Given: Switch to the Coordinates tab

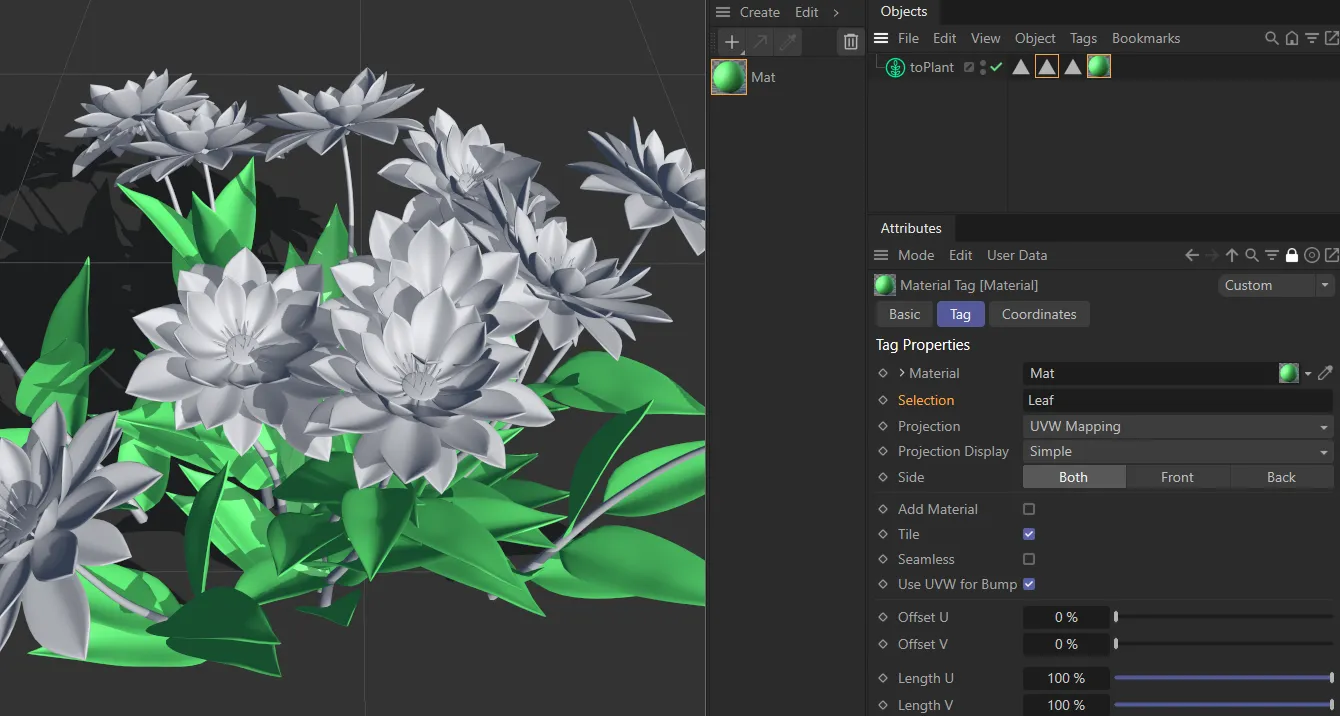Looking at the screenshot, I should pyautogui.click(x=1039, y=314).
